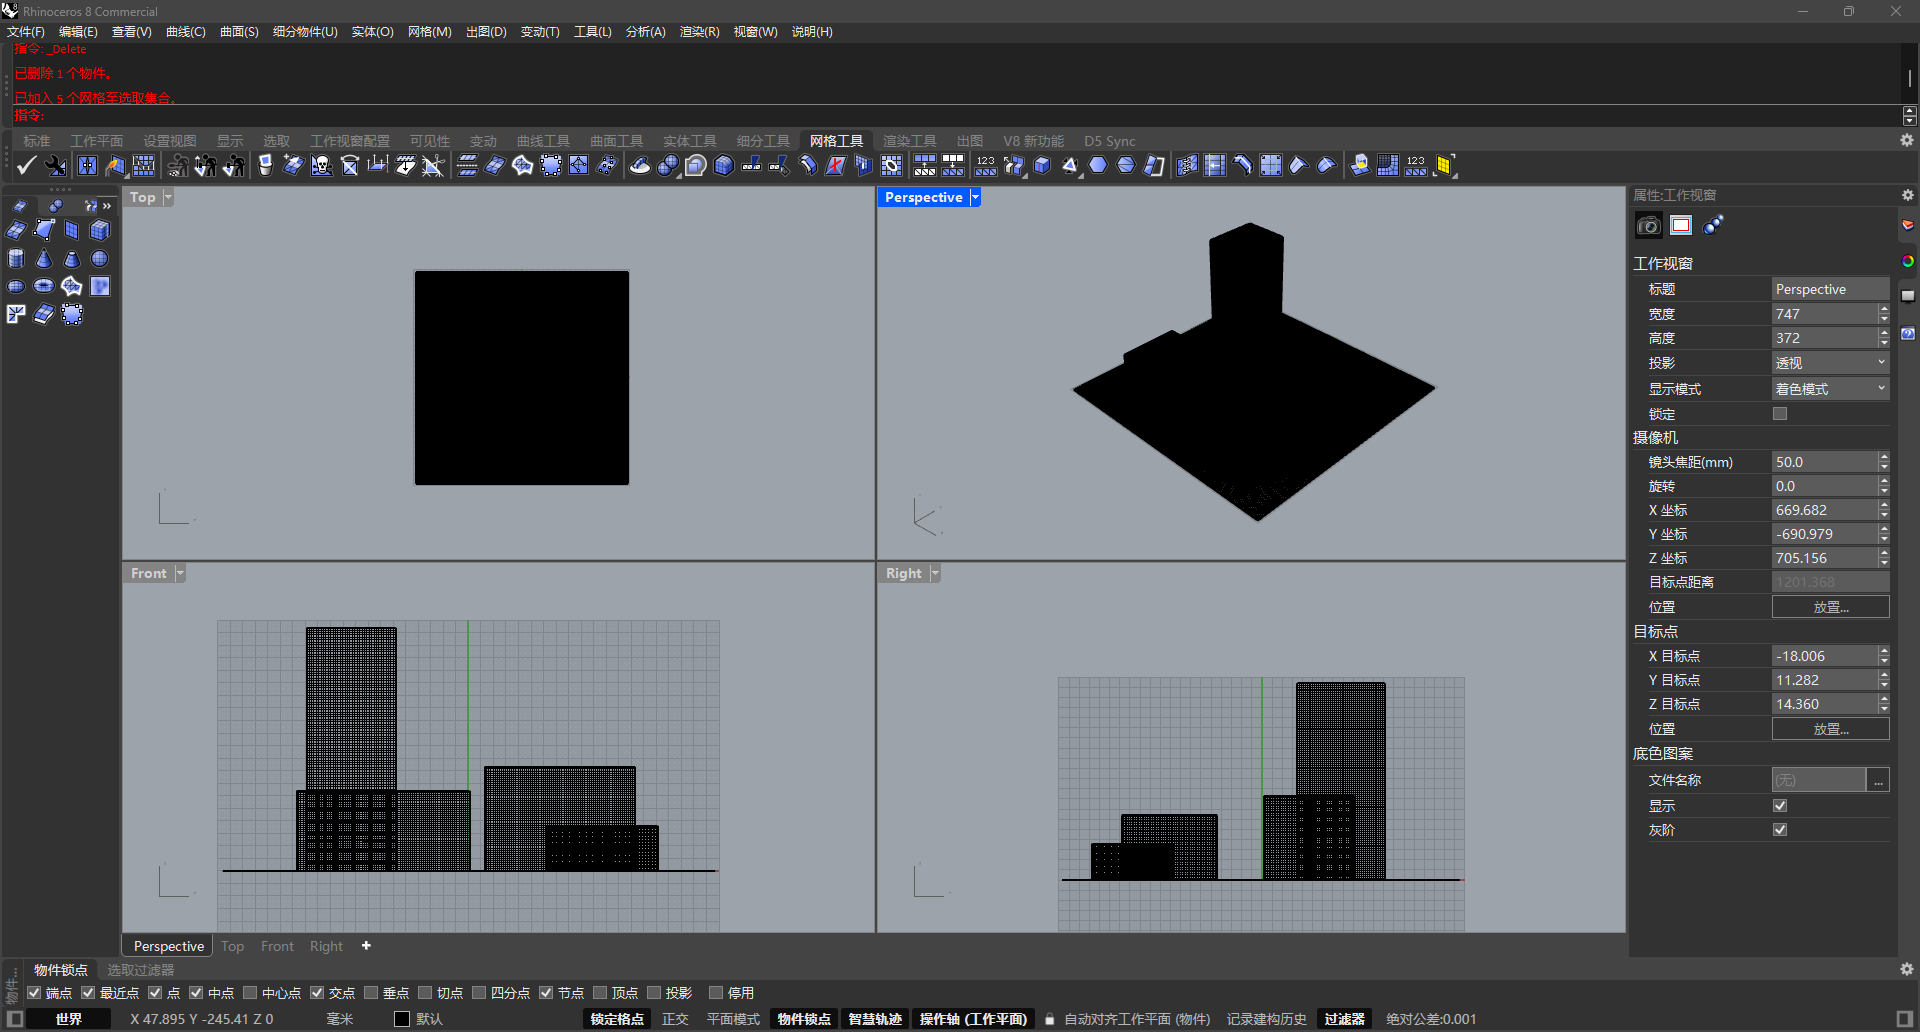Click the checkmark icon in the mesh toolbar
This screenshot has width=1920, height=1032.
tap(27, 165)
